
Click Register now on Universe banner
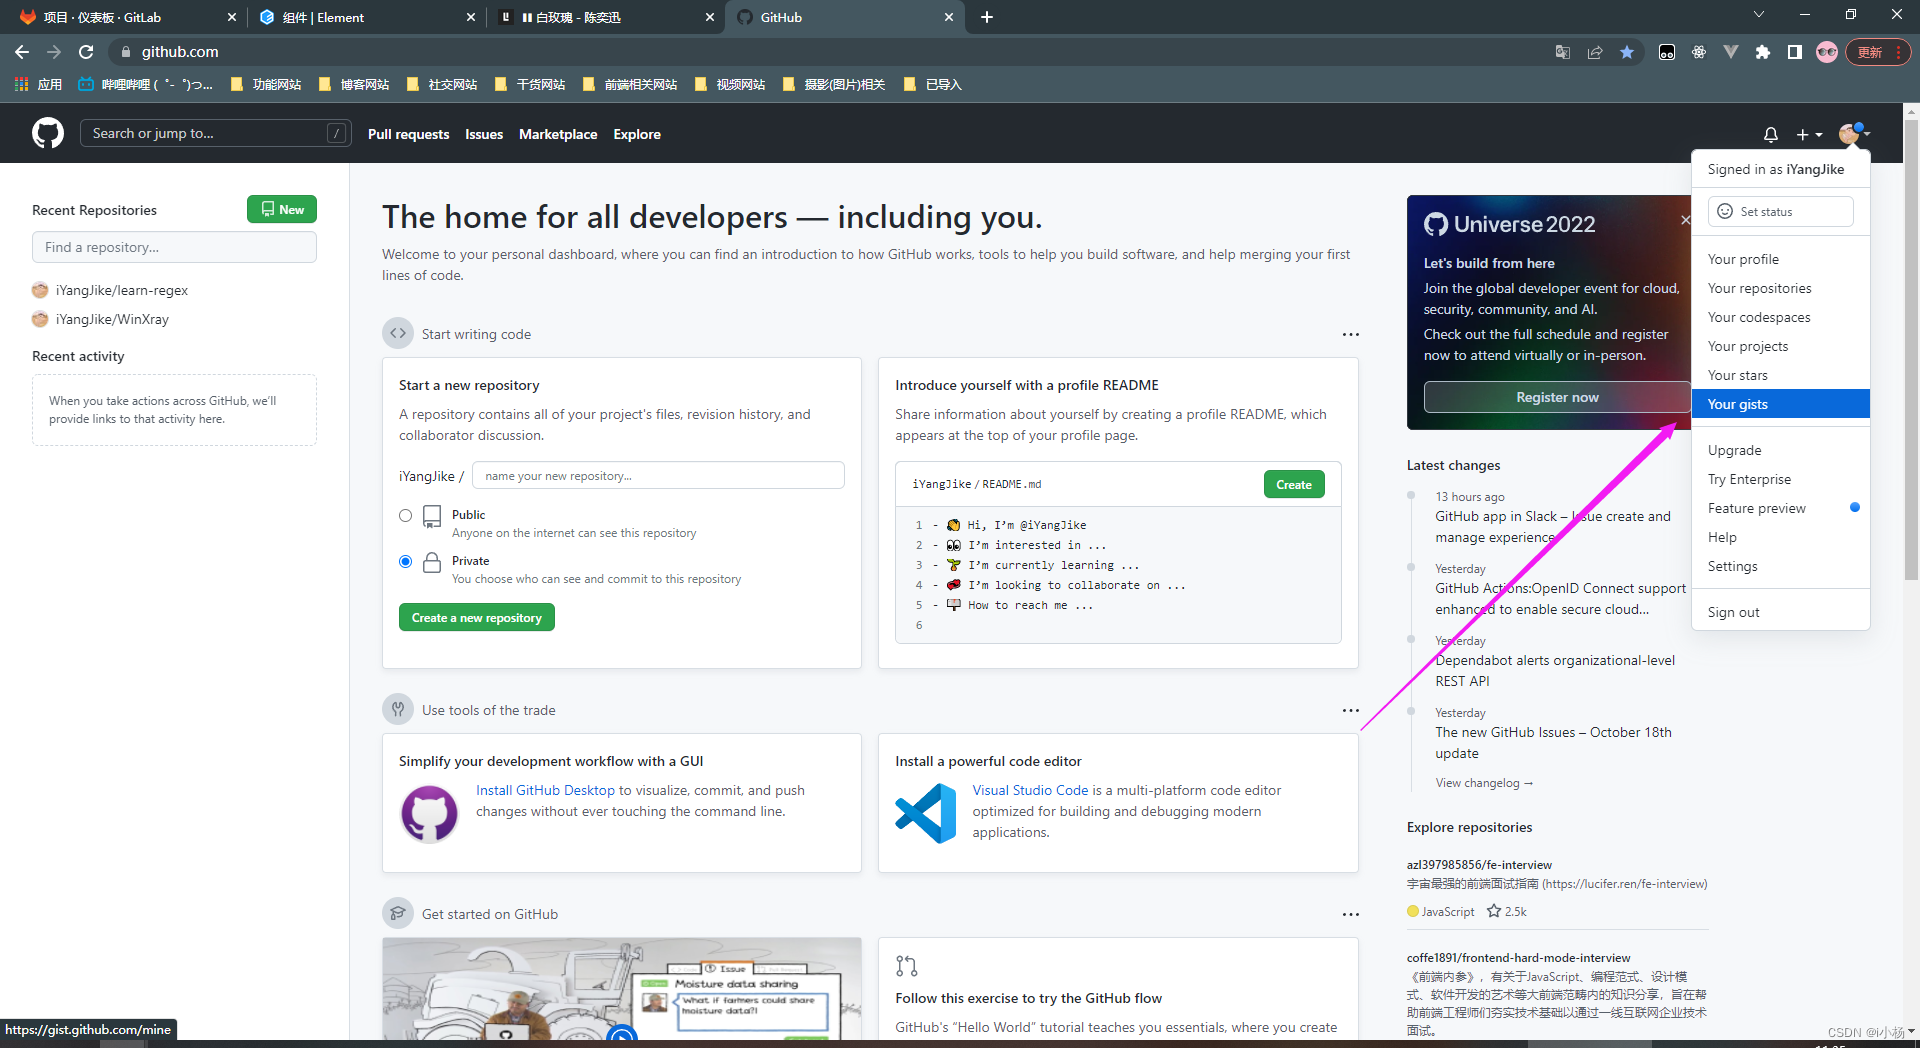1557,397
